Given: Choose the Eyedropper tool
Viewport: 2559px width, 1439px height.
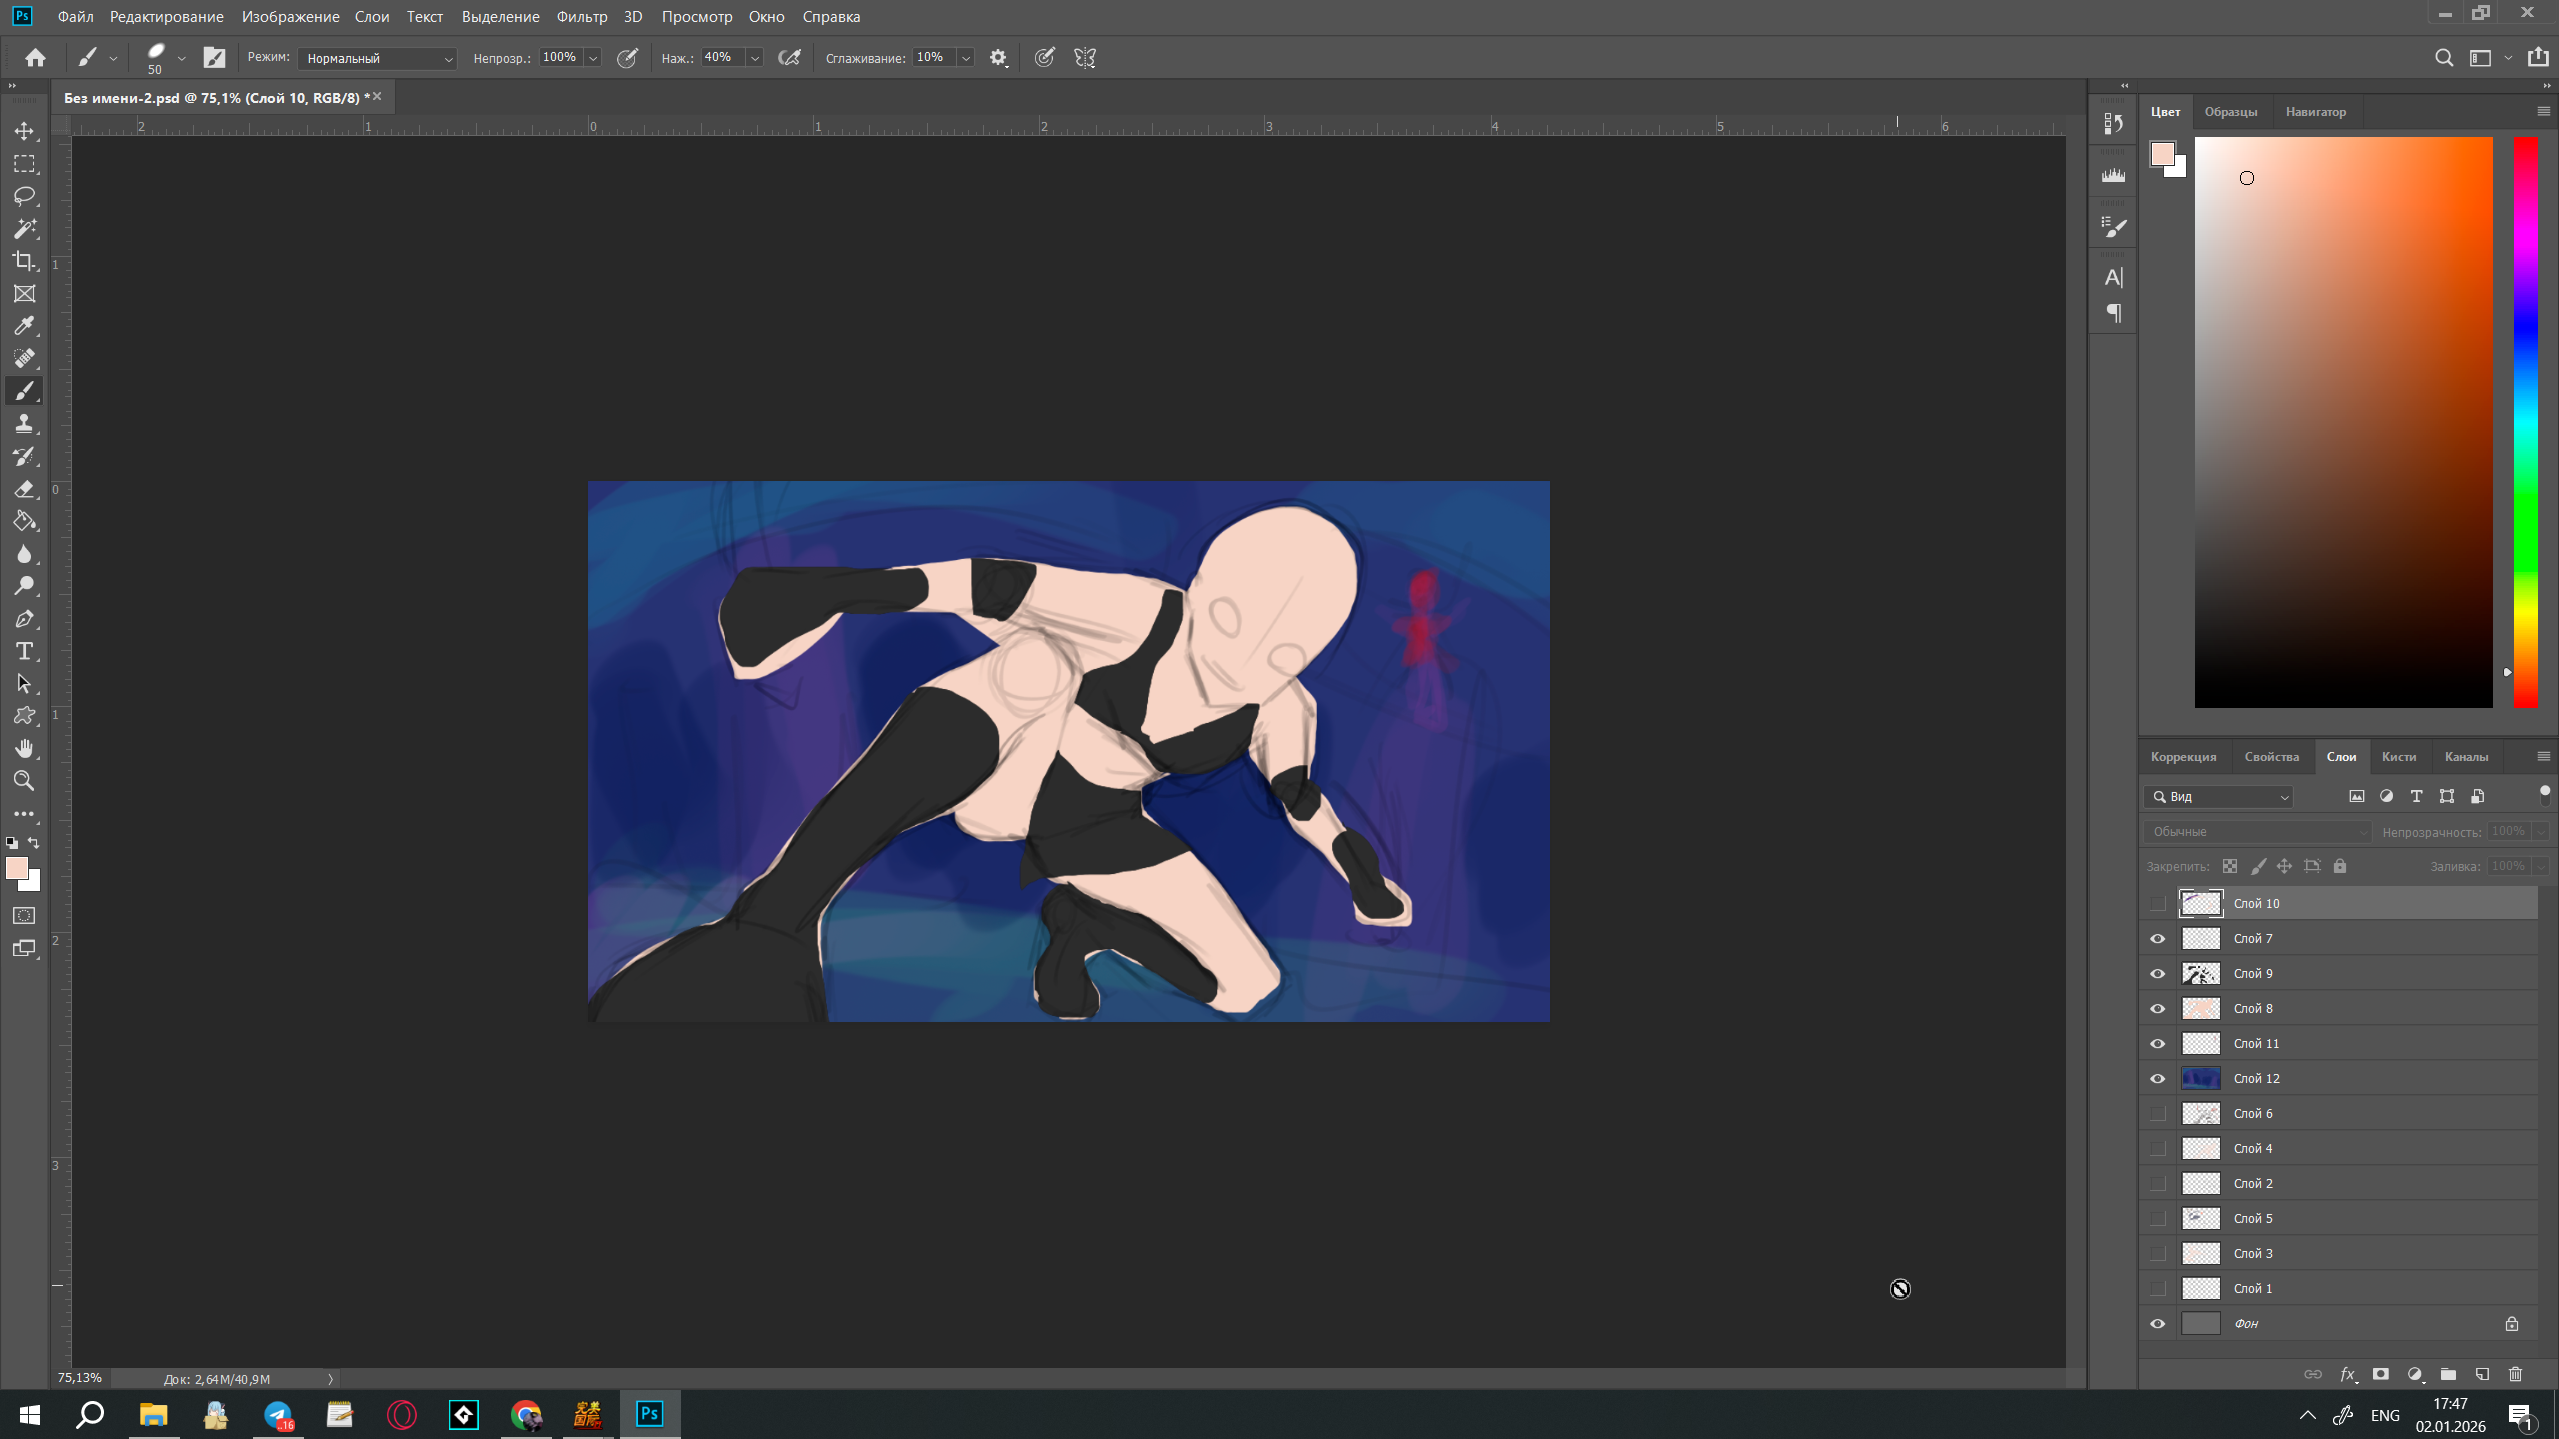Looking at the screenshot, I should 25,326.
